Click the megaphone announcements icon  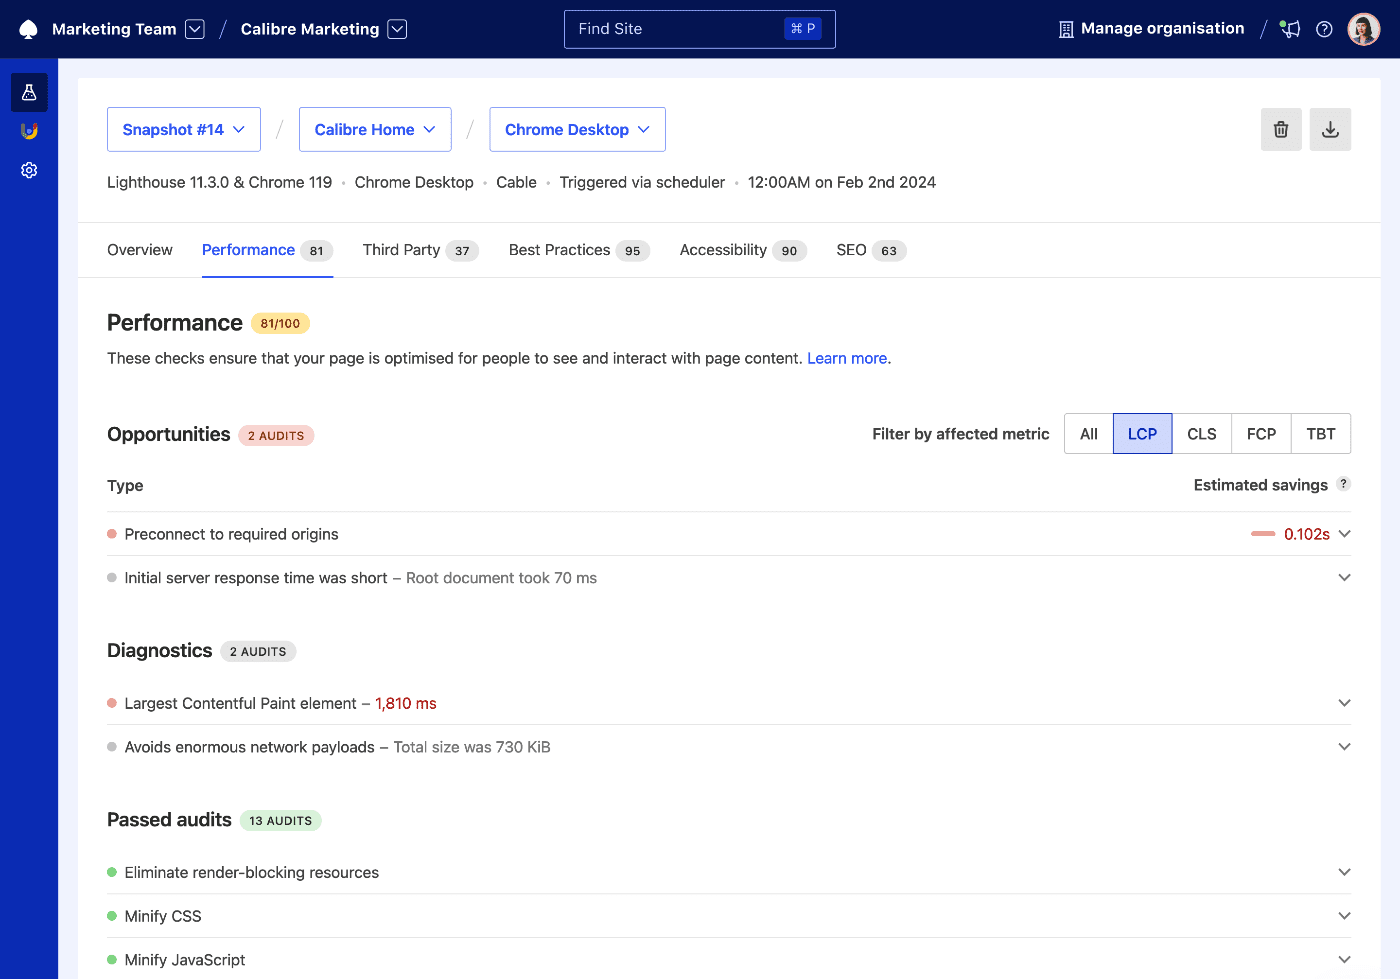[1289, 29]
